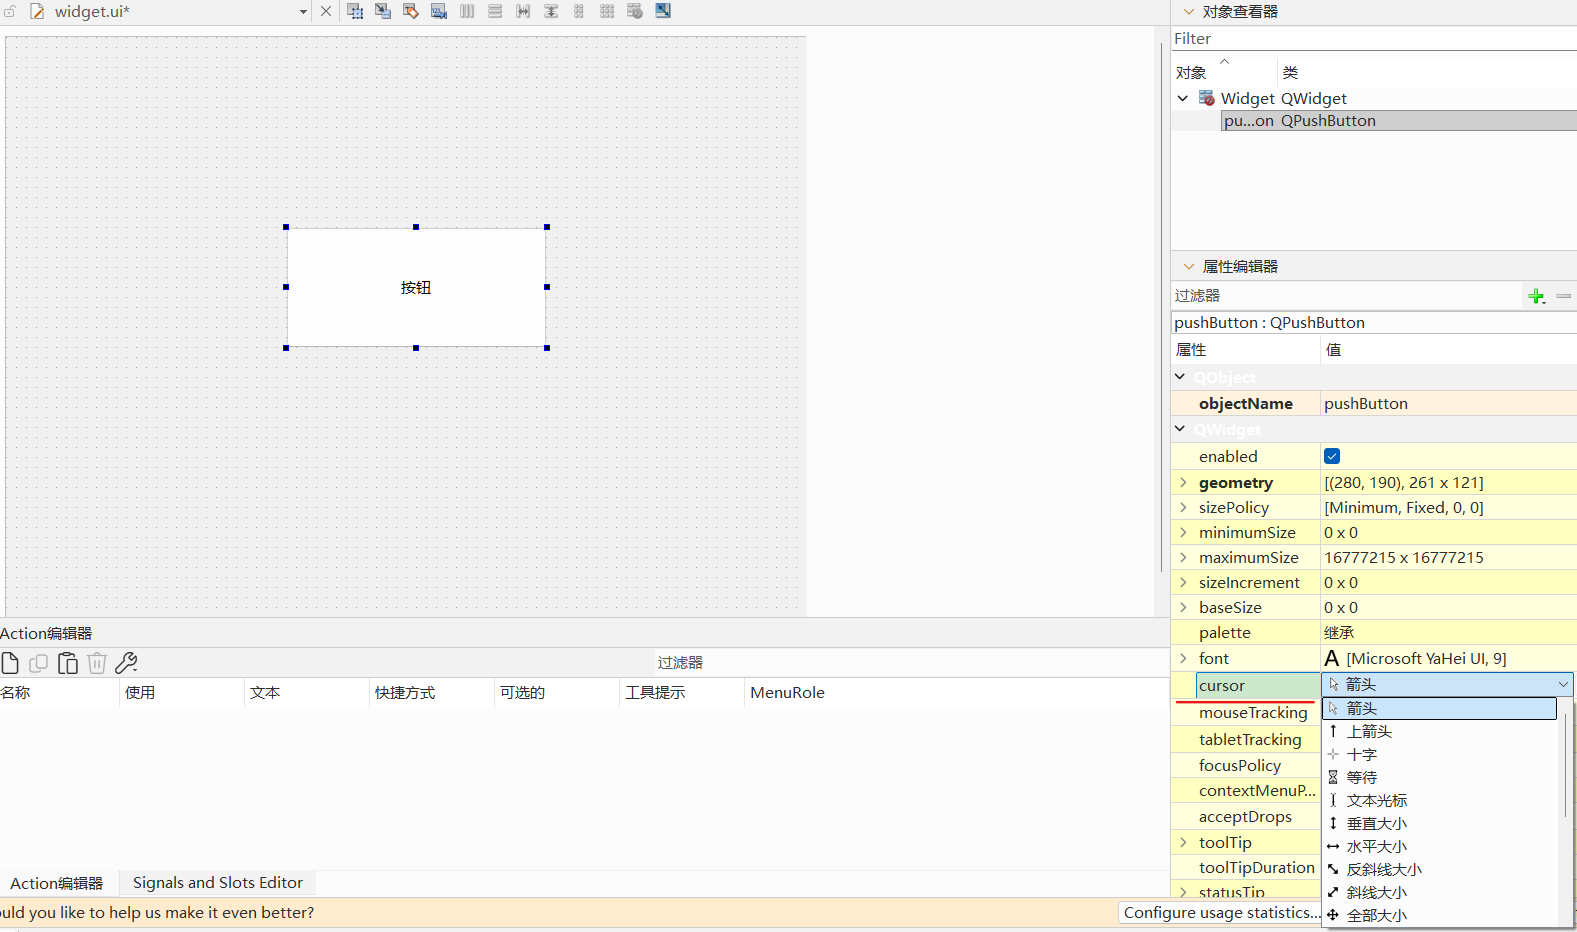Select pu...on QPushButton tree row
This screenshot has height=932, width=1577.
coord(1399,120)
